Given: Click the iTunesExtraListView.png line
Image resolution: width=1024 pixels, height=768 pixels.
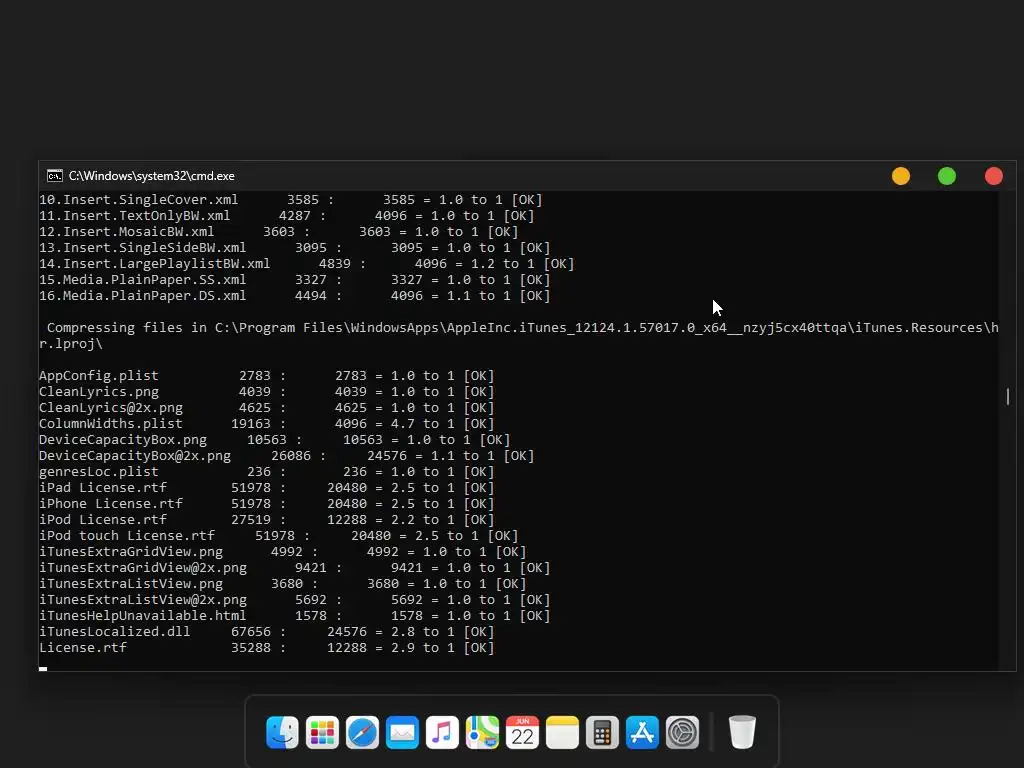Looking at the screenshot, I should click(x=283, y=584).
